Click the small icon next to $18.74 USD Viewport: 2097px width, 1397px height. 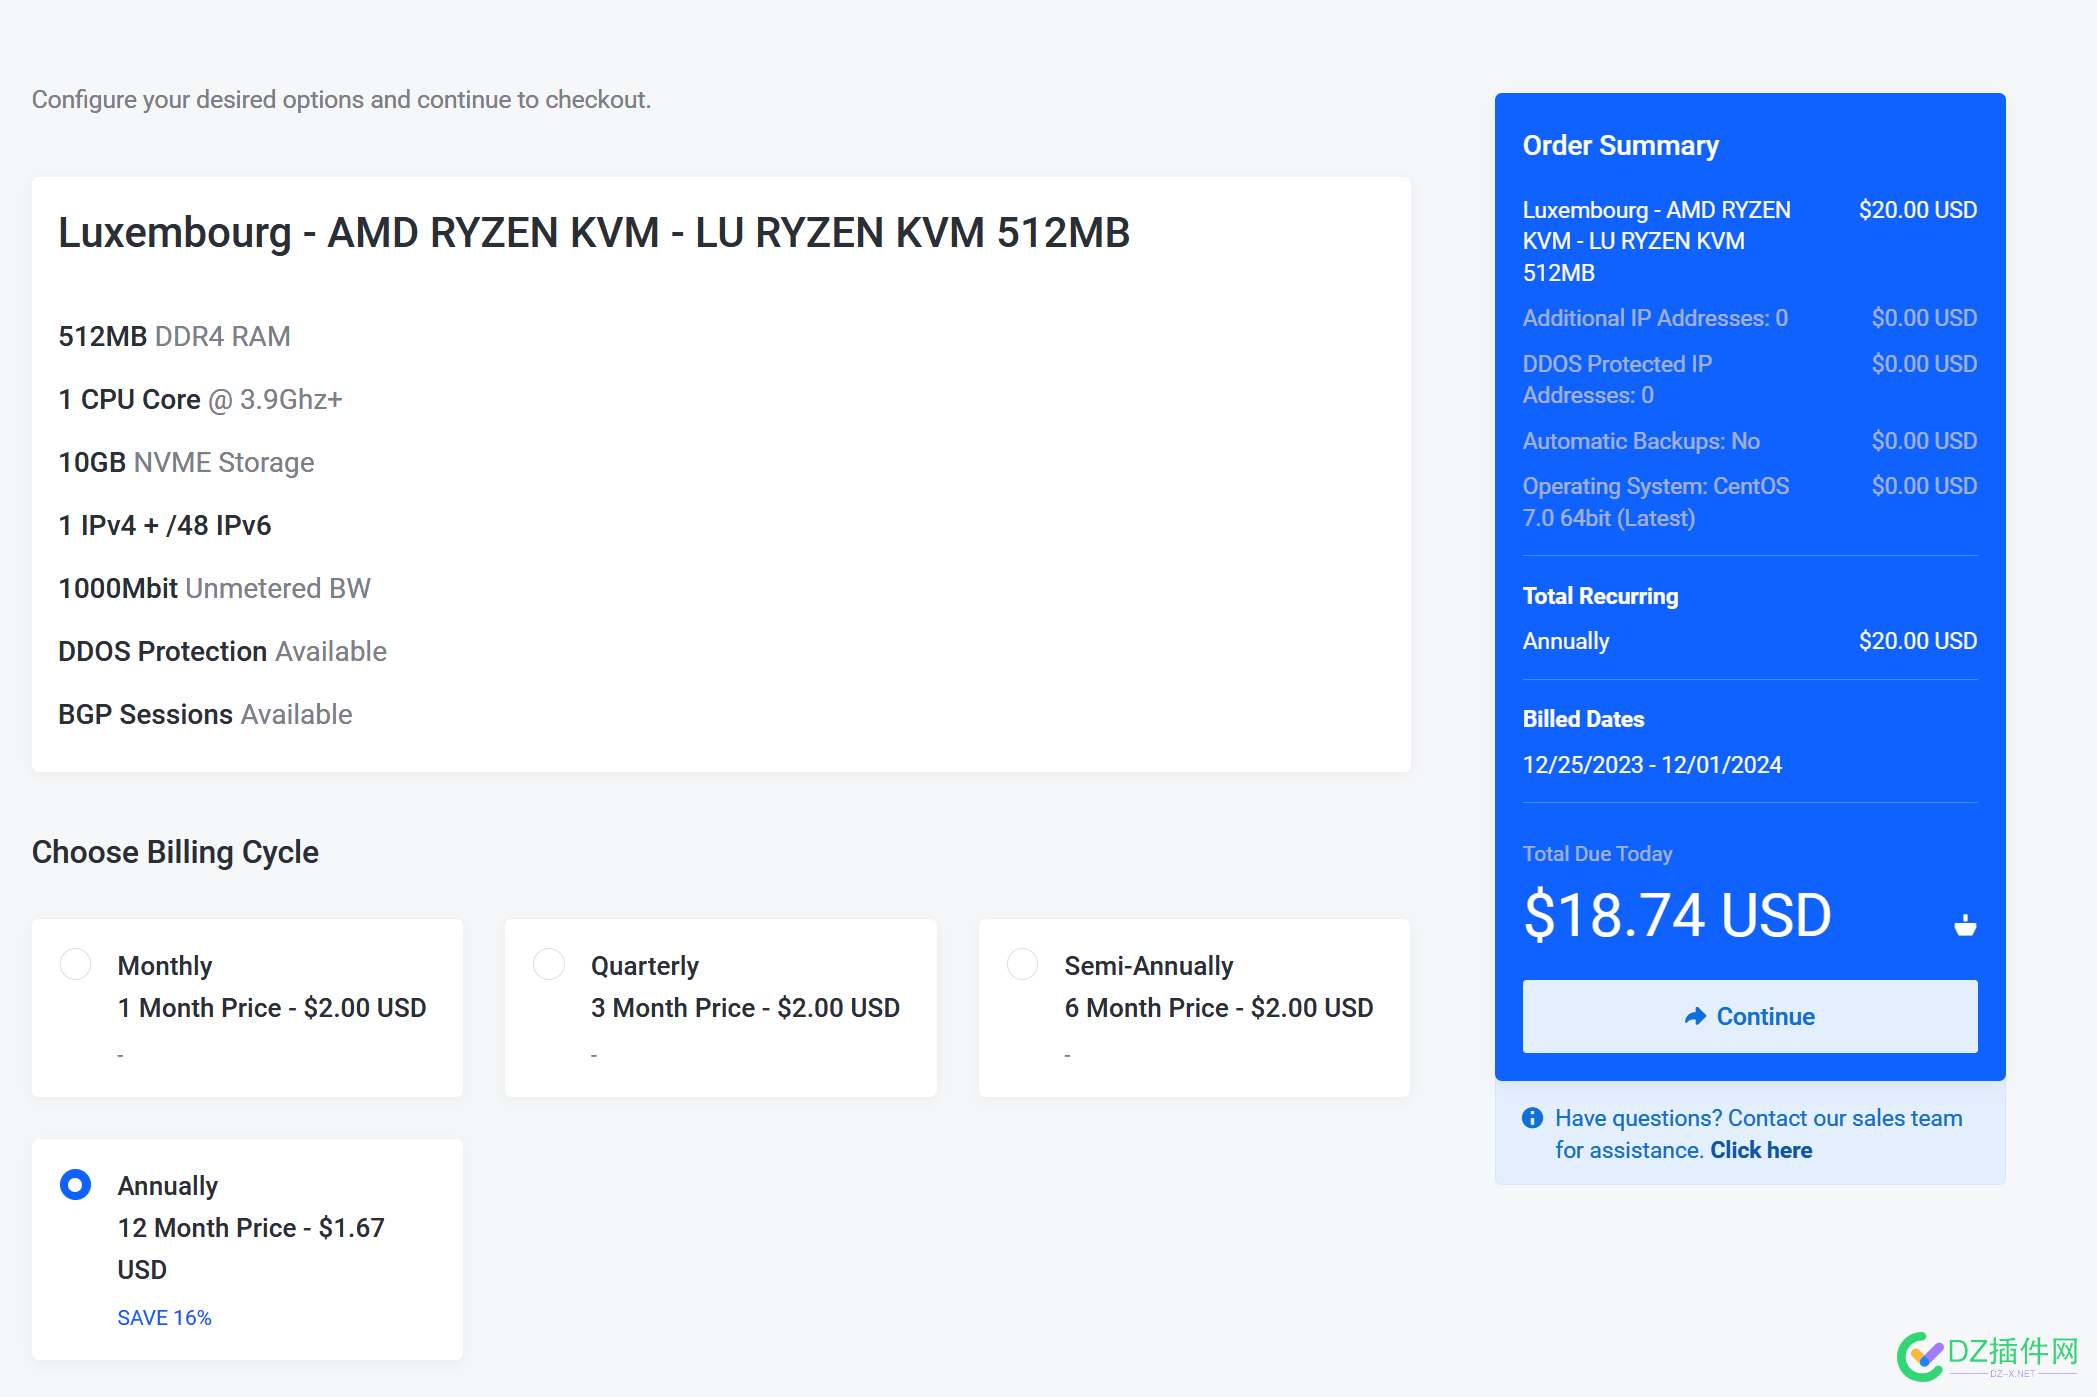tap(1965, 925)
